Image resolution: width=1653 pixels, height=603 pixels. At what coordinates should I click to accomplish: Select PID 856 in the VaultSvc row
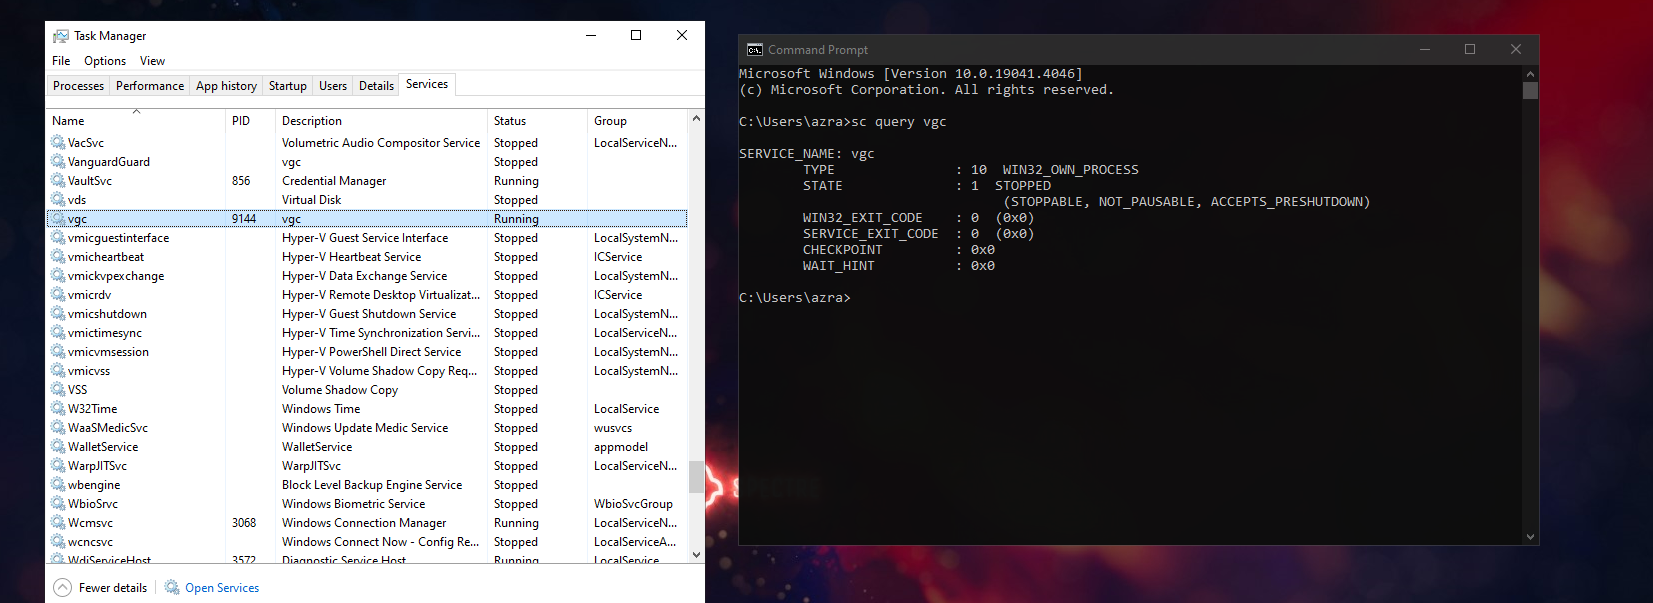[241, 181]
